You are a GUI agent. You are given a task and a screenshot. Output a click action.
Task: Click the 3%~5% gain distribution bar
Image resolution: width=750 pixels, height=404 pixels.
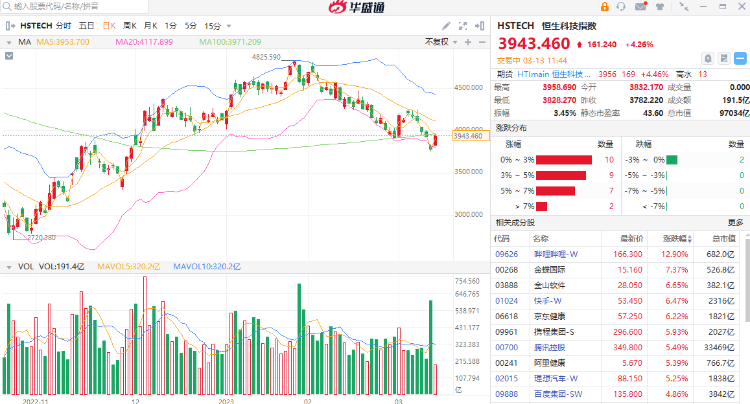coord(561,175)
